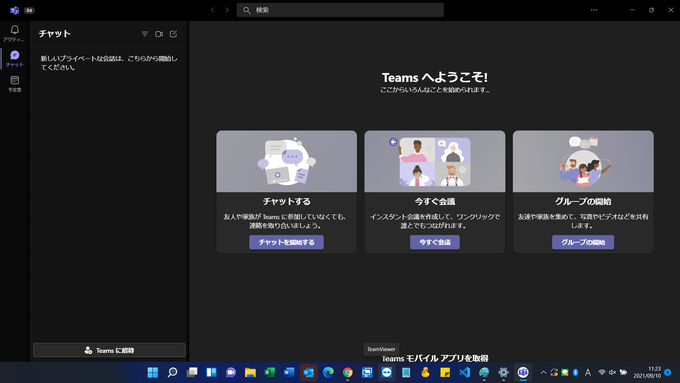
Task: Open the purple Chat app on the taskbar
Action: point(231,372)
